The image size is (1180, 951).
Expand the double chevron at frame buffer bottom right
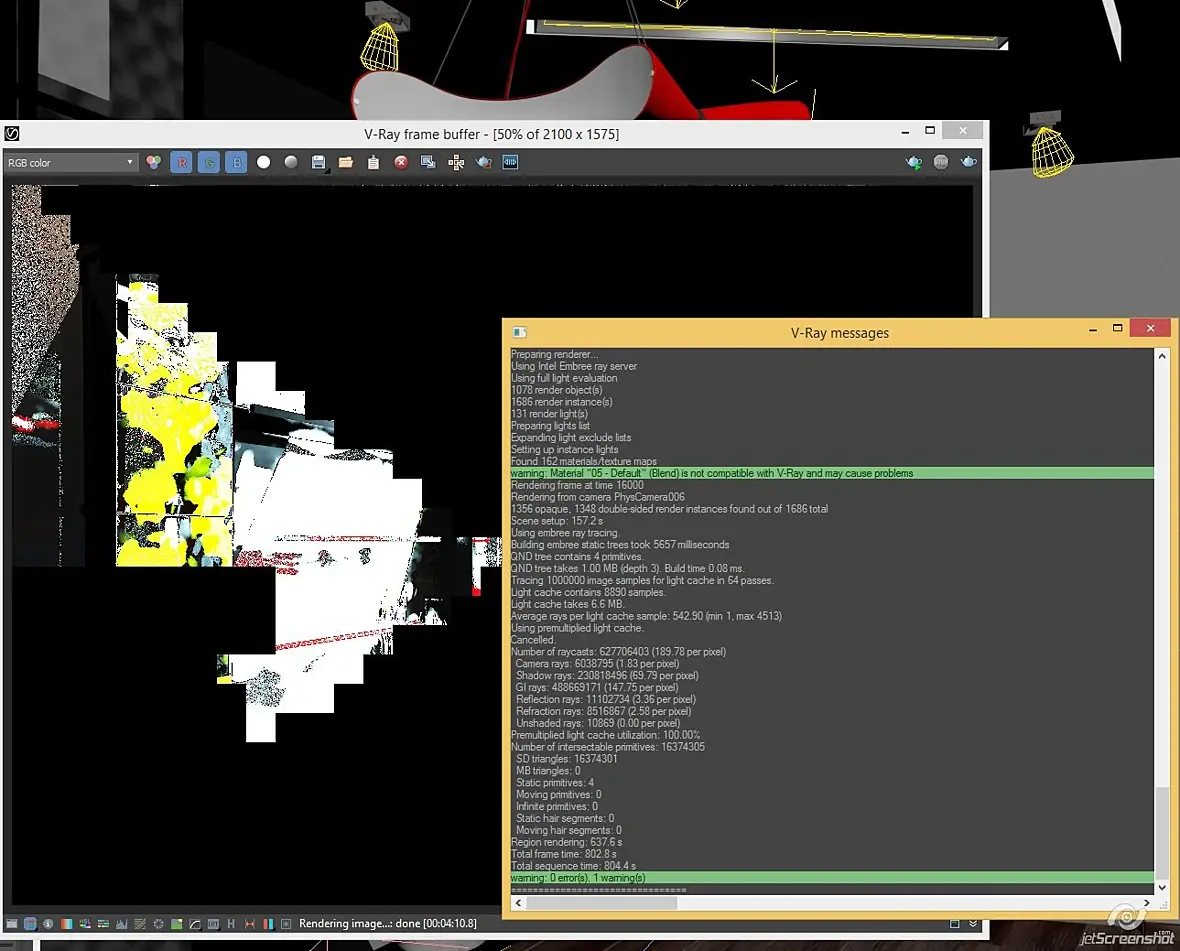tap(973, 923)
